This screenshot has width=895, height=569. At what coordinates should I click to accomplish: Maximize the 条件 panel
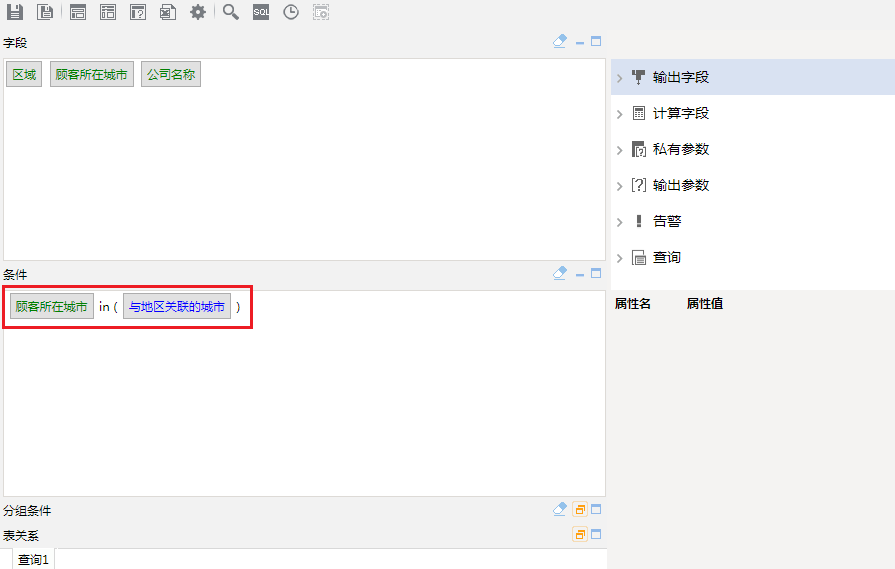tap(596, 273)
